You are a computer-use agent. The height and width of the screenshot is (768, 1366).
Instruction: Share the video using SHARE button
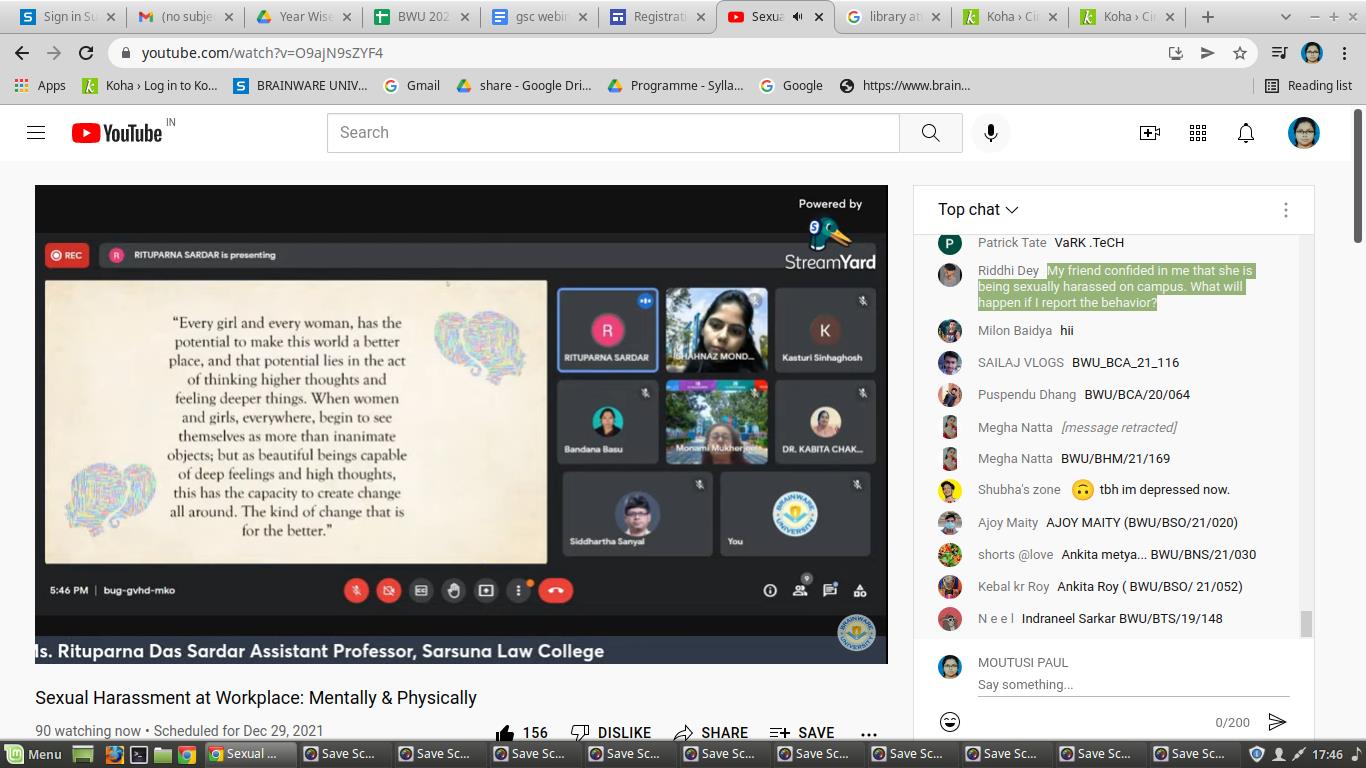(711, 733)
